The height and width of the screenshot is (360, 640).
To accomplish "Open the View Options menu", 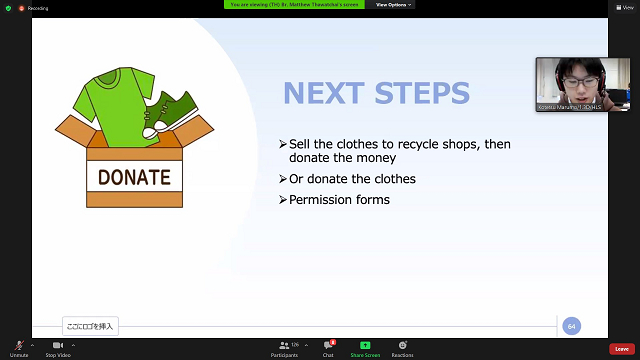I will [393, 4].
